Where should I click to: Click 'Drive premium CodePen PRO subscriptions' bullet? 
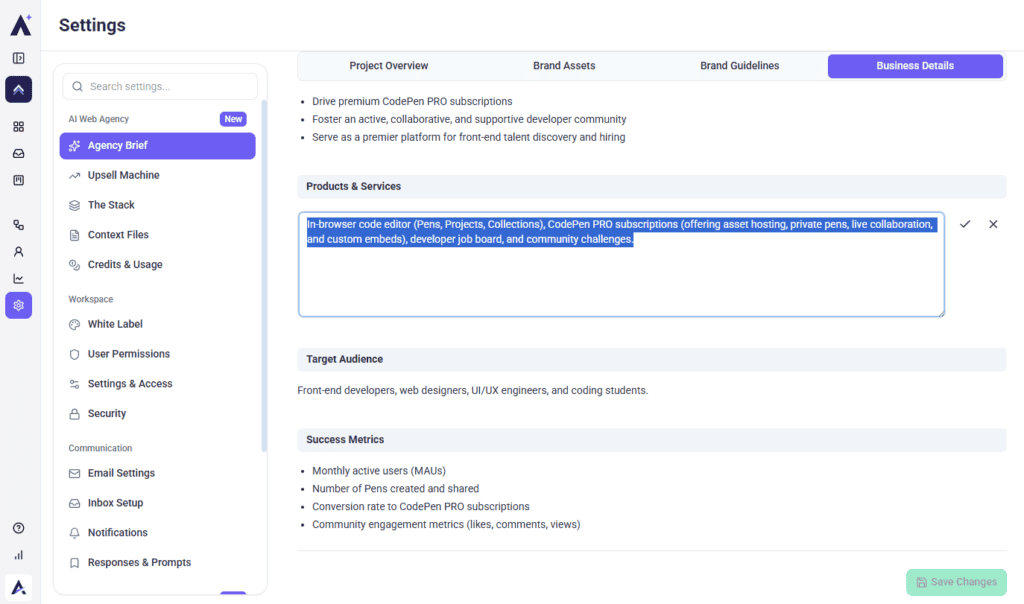[412, 101]
